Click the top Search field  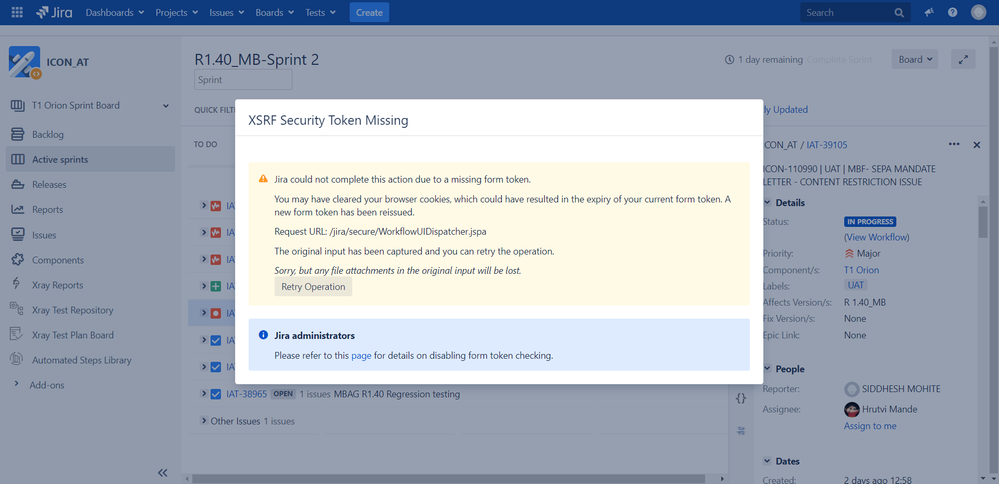click(855, 12)
